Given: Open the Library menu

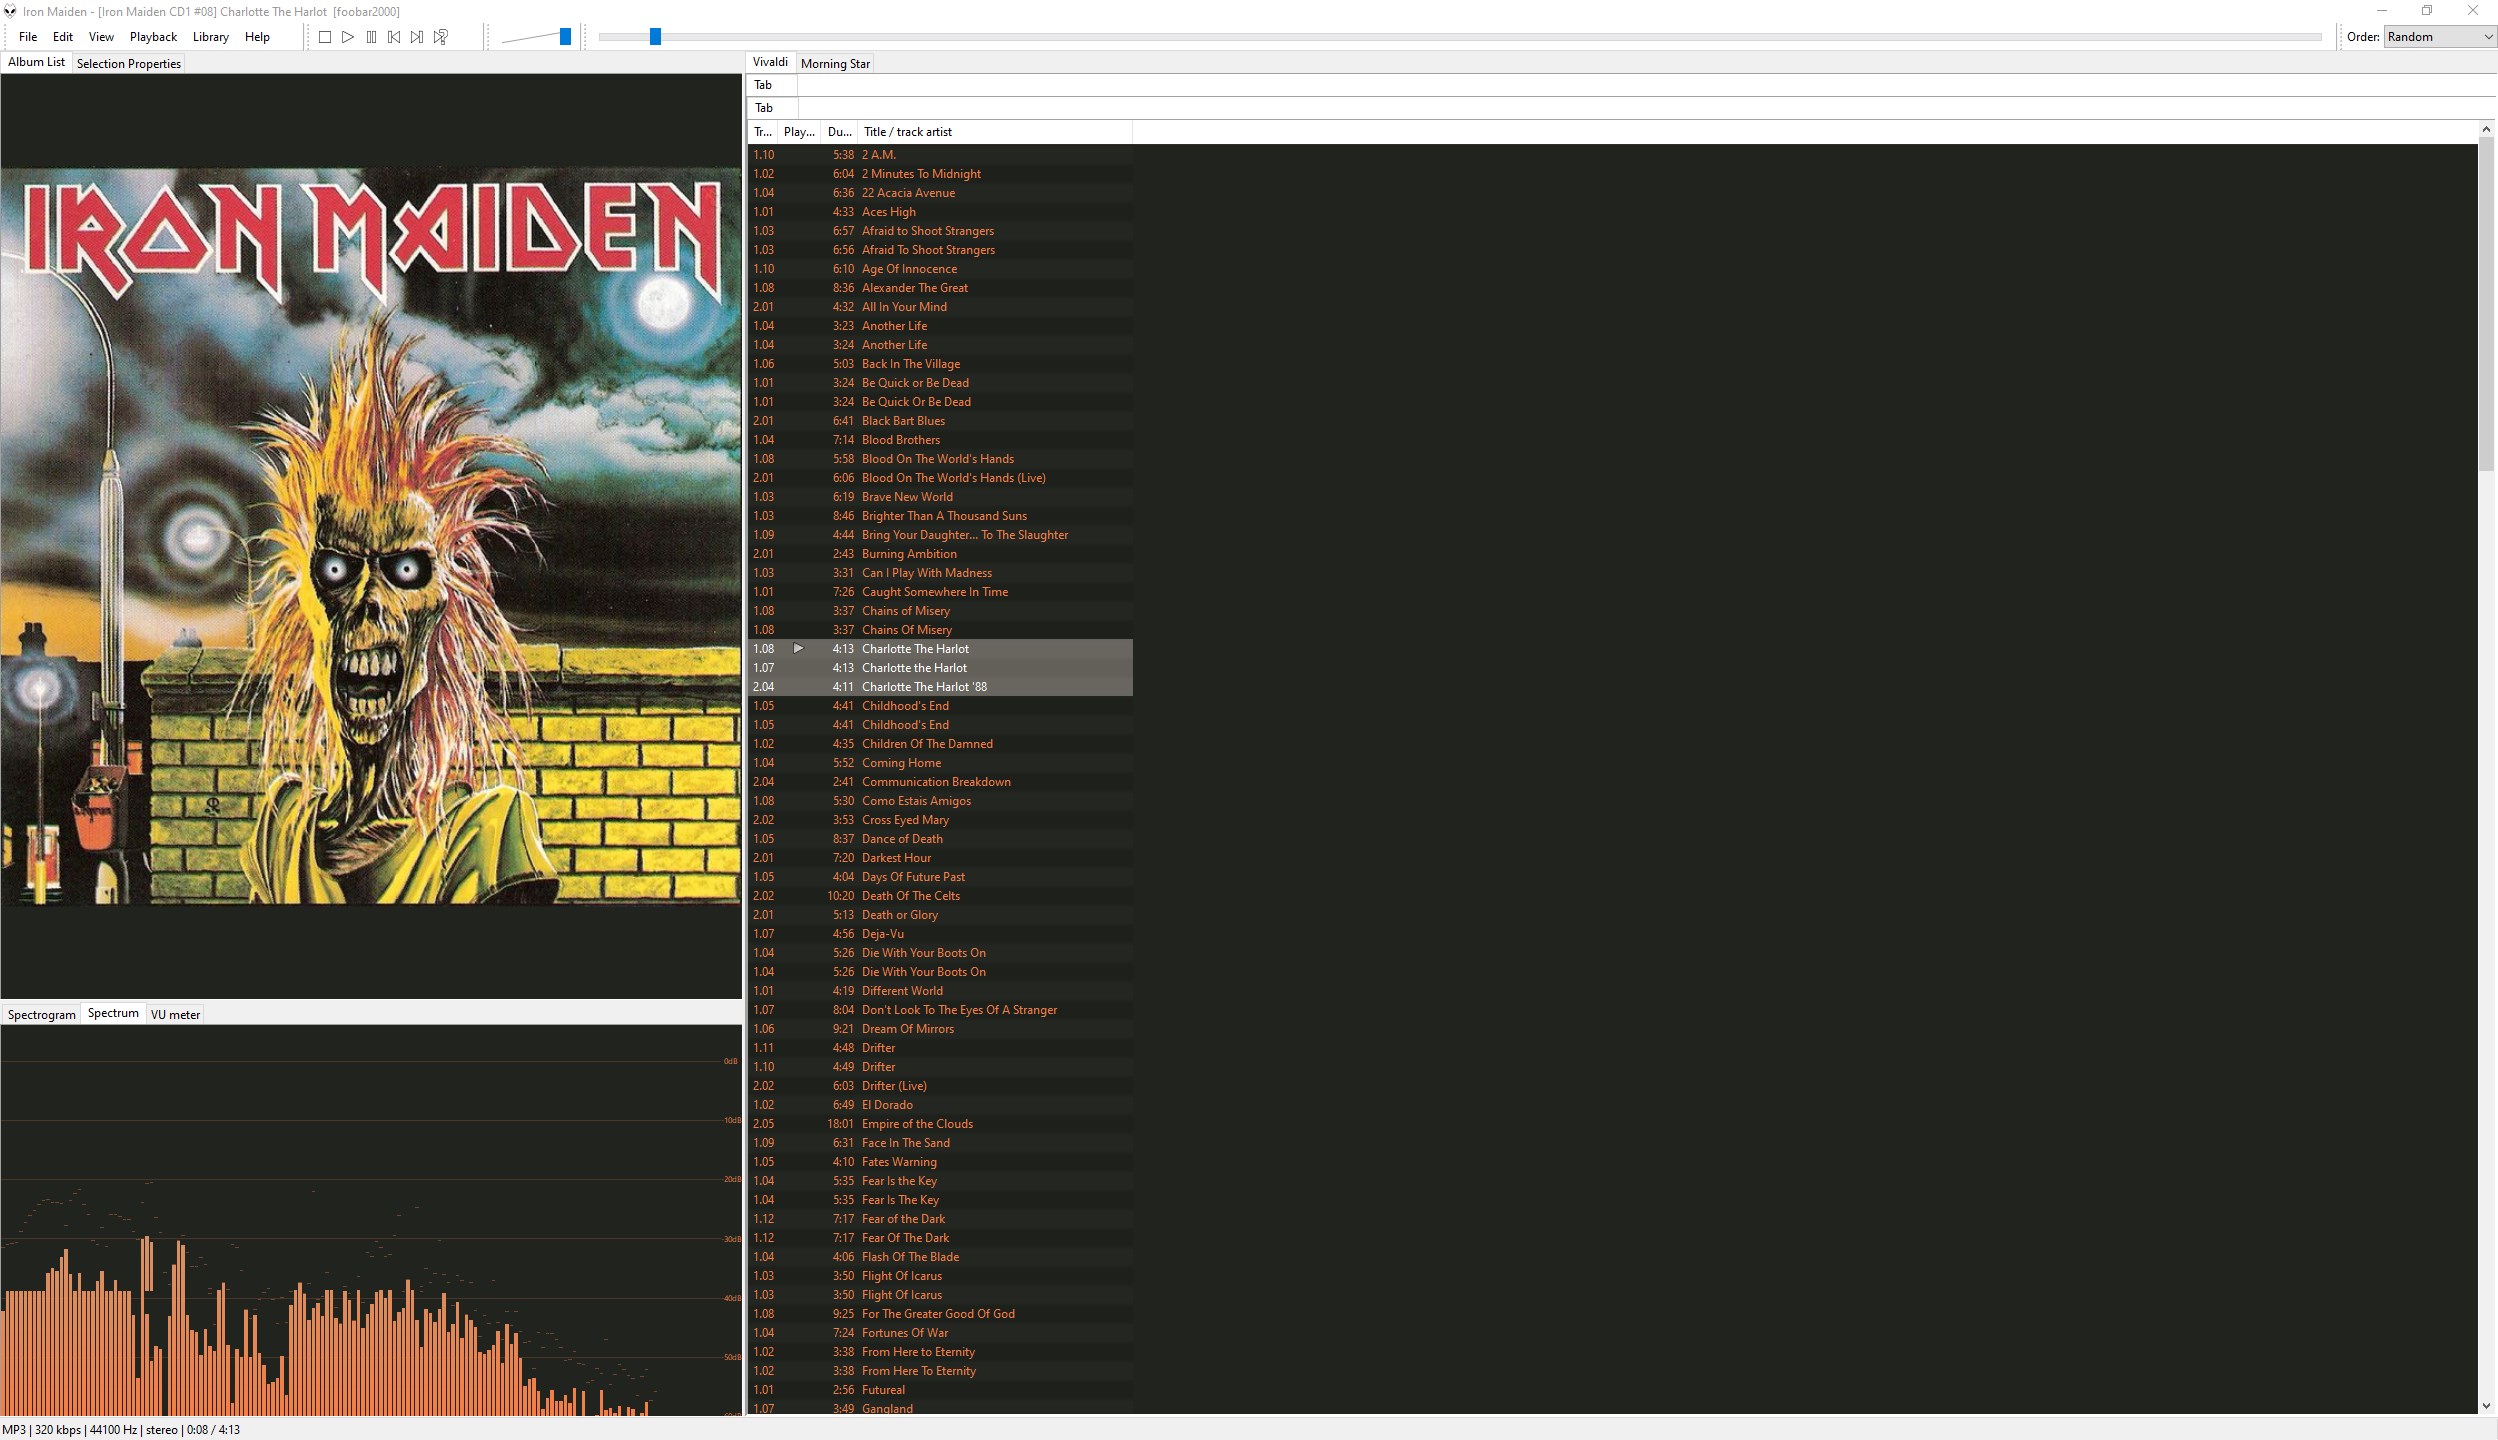Looking at the screenshot, I should 210,37.
